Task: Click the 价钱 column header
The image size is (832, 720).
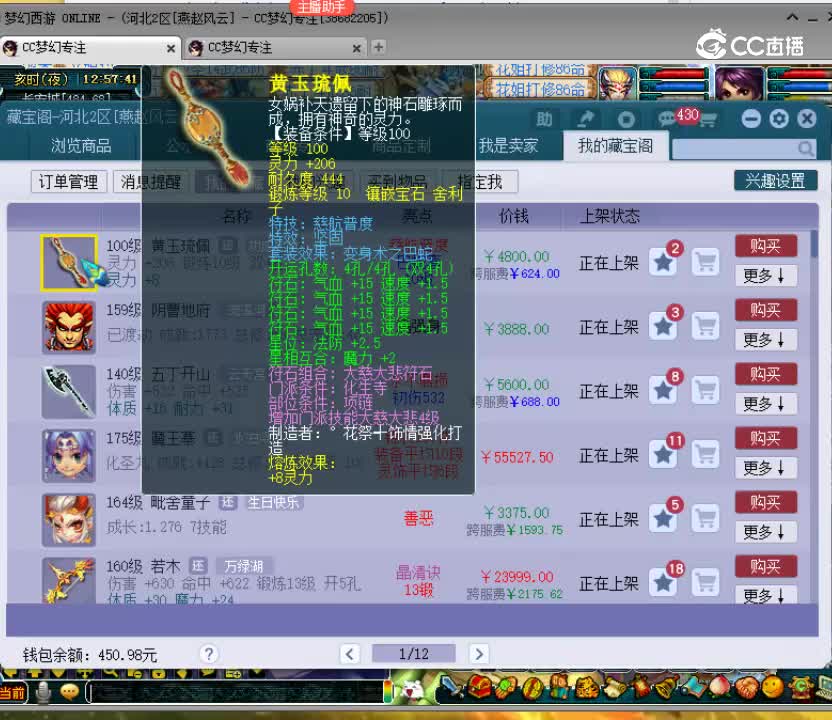Action: pos(513,216)
